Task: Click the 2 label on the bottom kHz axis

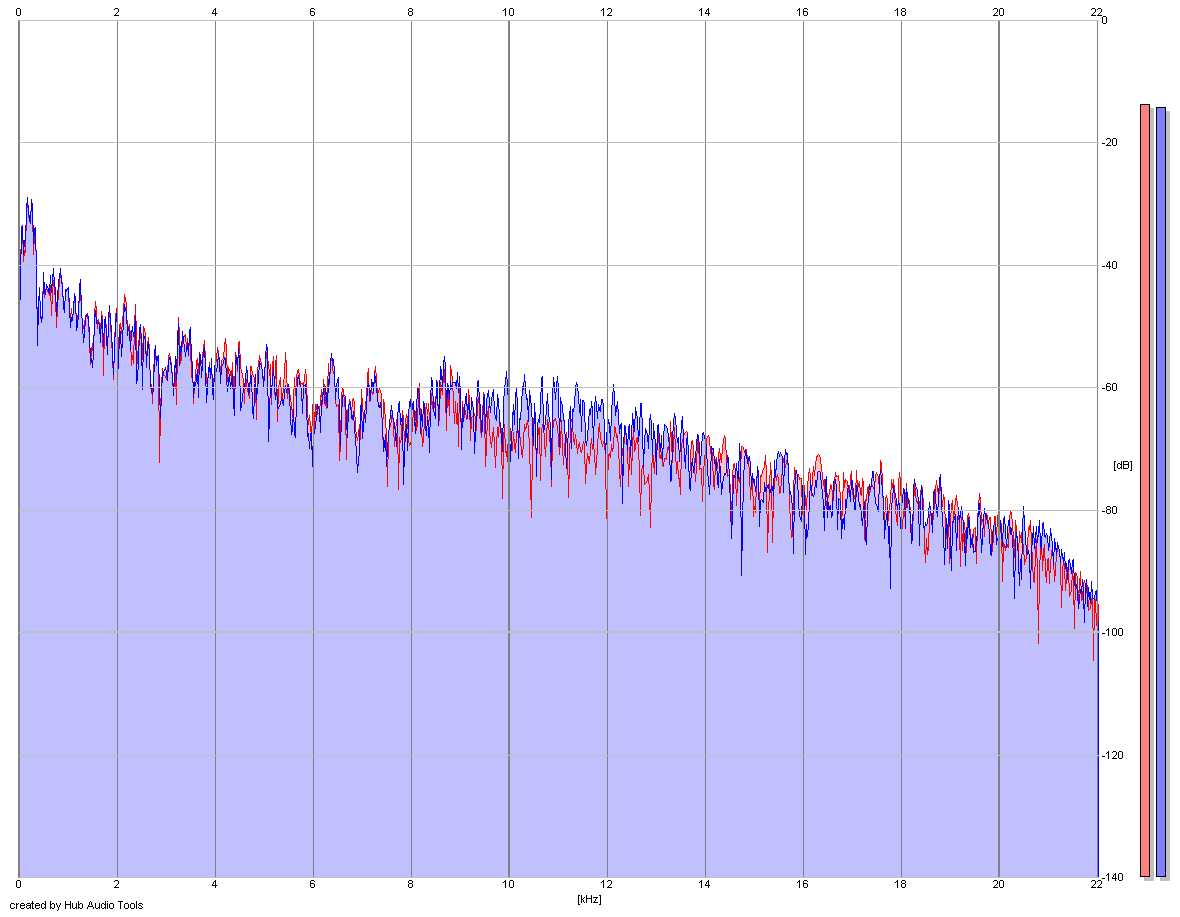Action: pyautogui.click(x=117, y=885)
